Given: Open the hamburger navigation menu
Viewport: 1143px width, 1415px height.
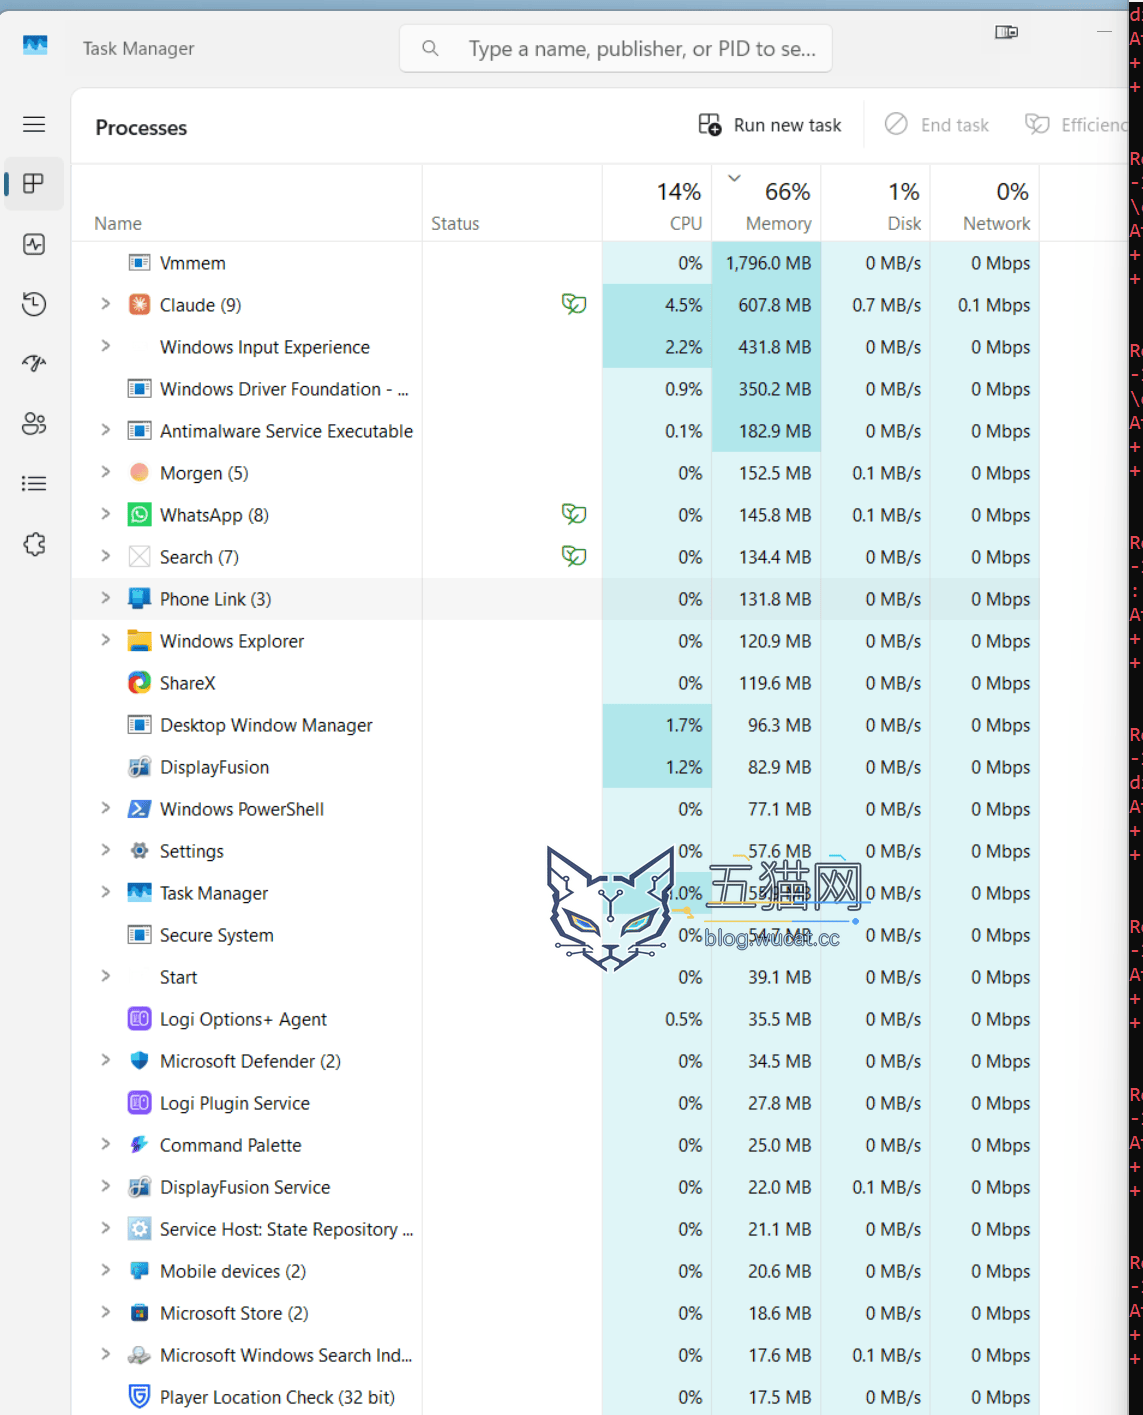Looking at the screenshot, I should pos(34,124).
